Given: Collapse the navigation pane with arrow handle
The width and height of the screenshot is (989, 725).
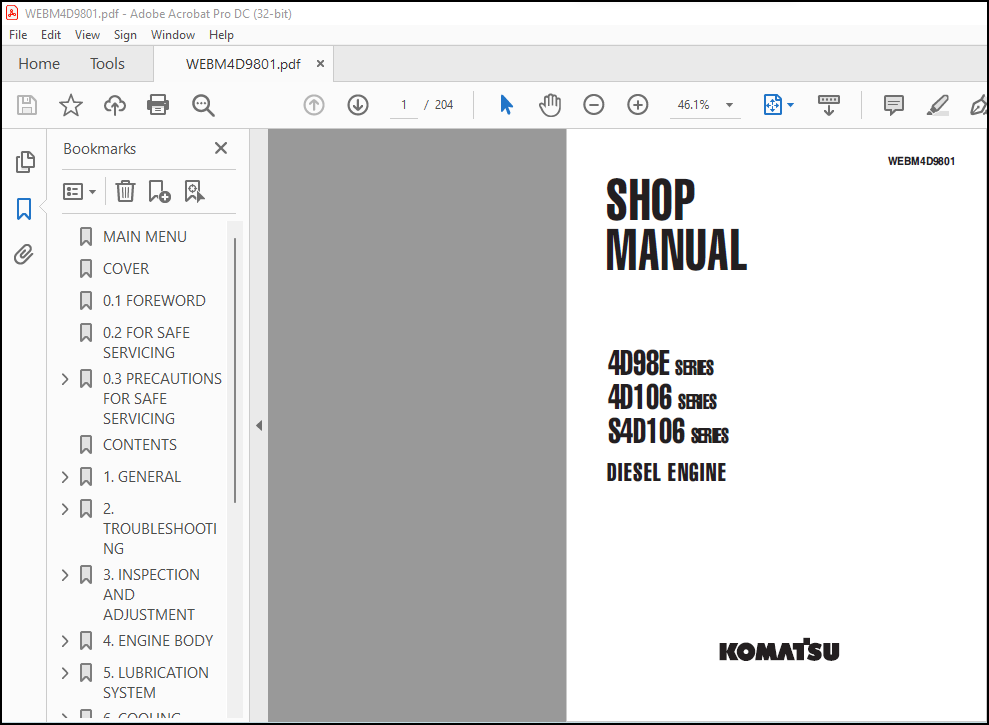Looking at the screenshot, I should pyautogui.click(x=259, y=425).
